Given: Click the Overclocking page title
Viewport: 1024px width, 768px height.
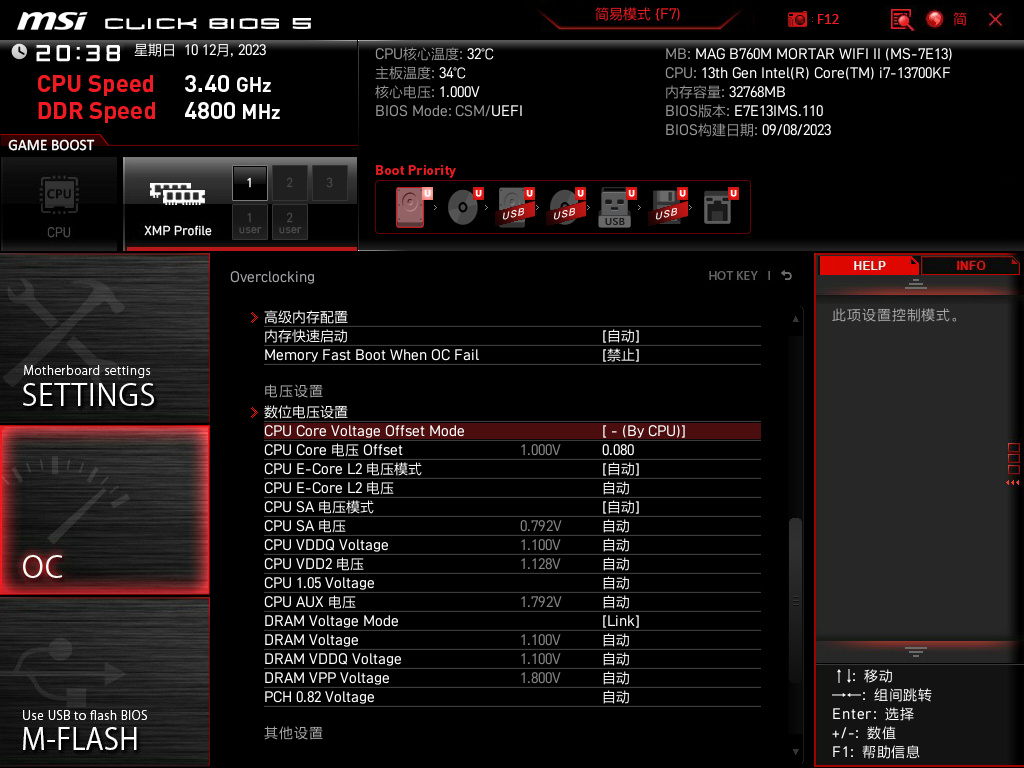Looking at the screenshot, I should [x=272, y=277].
